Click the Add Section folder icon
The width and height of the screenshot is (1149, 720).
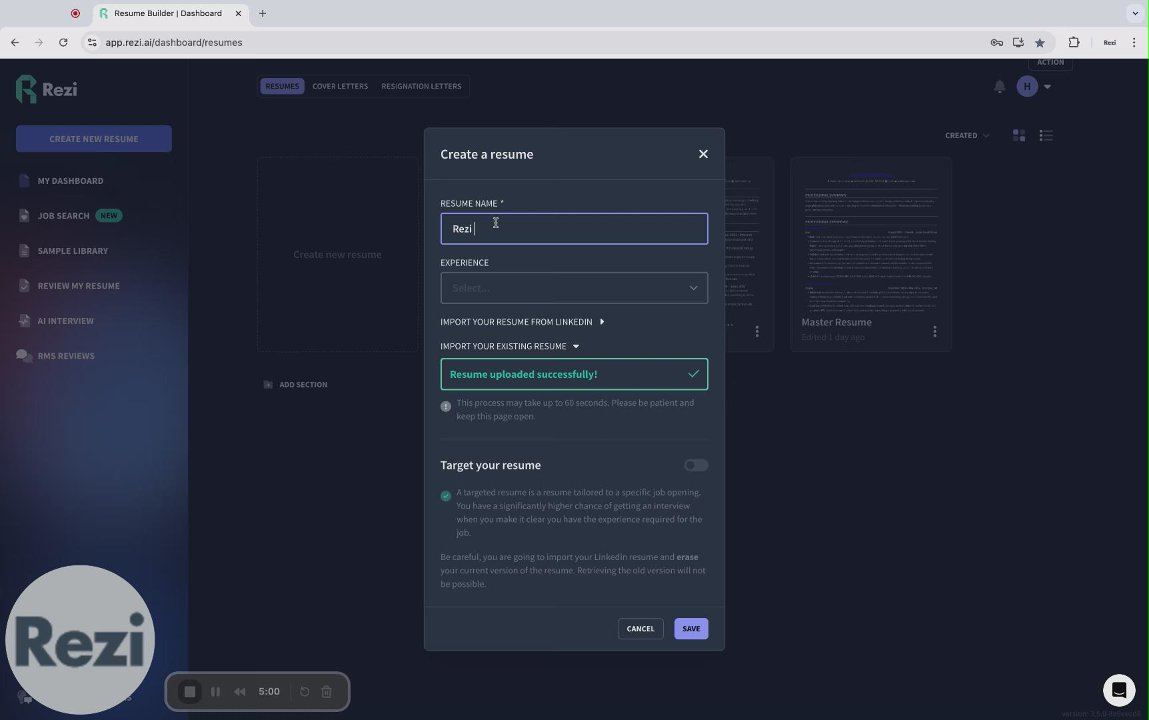(x=268, y=385)
